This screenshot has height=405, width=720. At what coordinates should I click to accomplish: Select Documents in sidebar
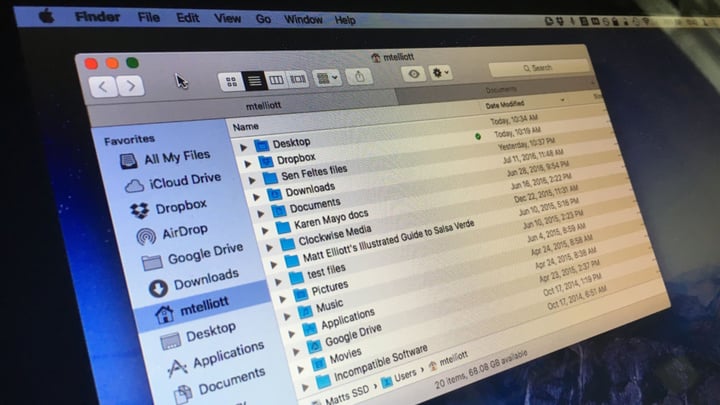coord(220,386)
